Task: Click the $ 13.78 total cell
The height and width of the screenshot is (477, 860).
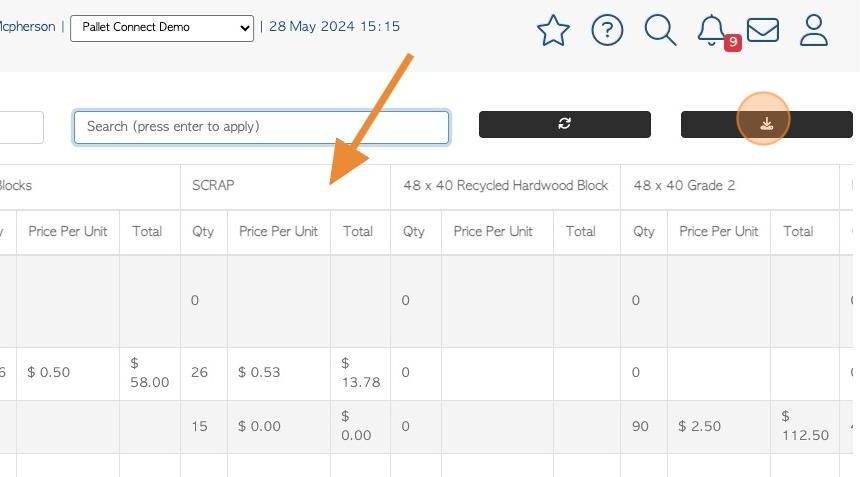Action: click(360, 372)
